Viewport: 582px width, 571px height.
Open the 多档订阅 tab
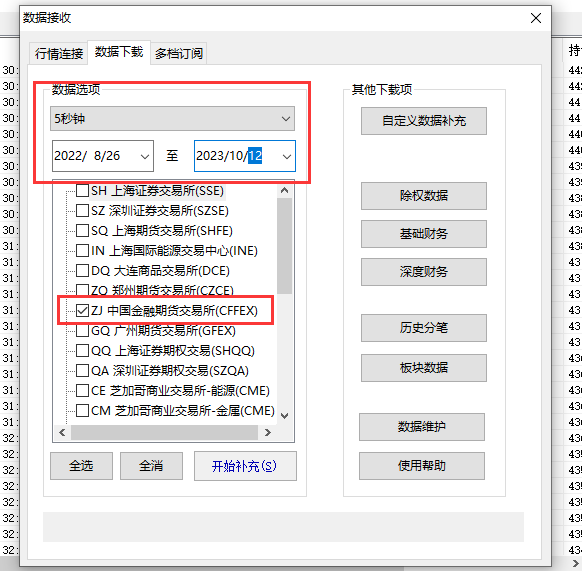point(179,53)
